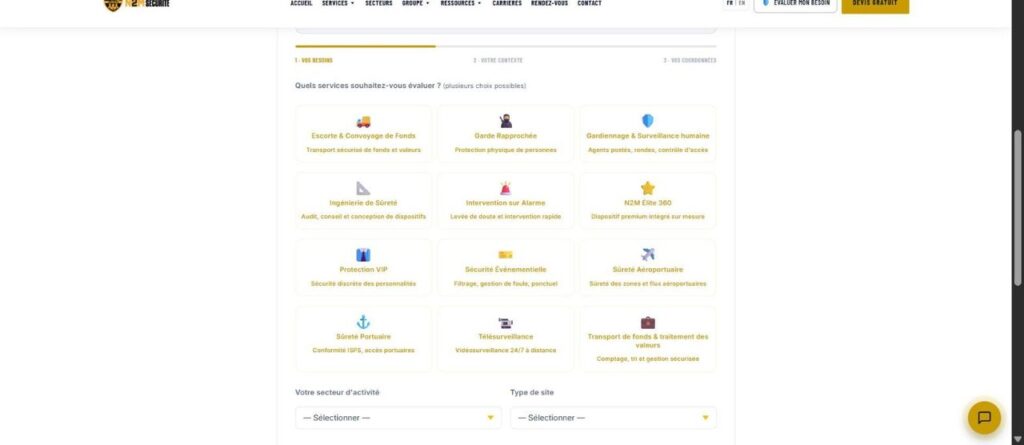The image size is (1024, 445).
Task: Click 'Conformité ISPS, accès portuaires' text
Action: (x=363, y=350)
